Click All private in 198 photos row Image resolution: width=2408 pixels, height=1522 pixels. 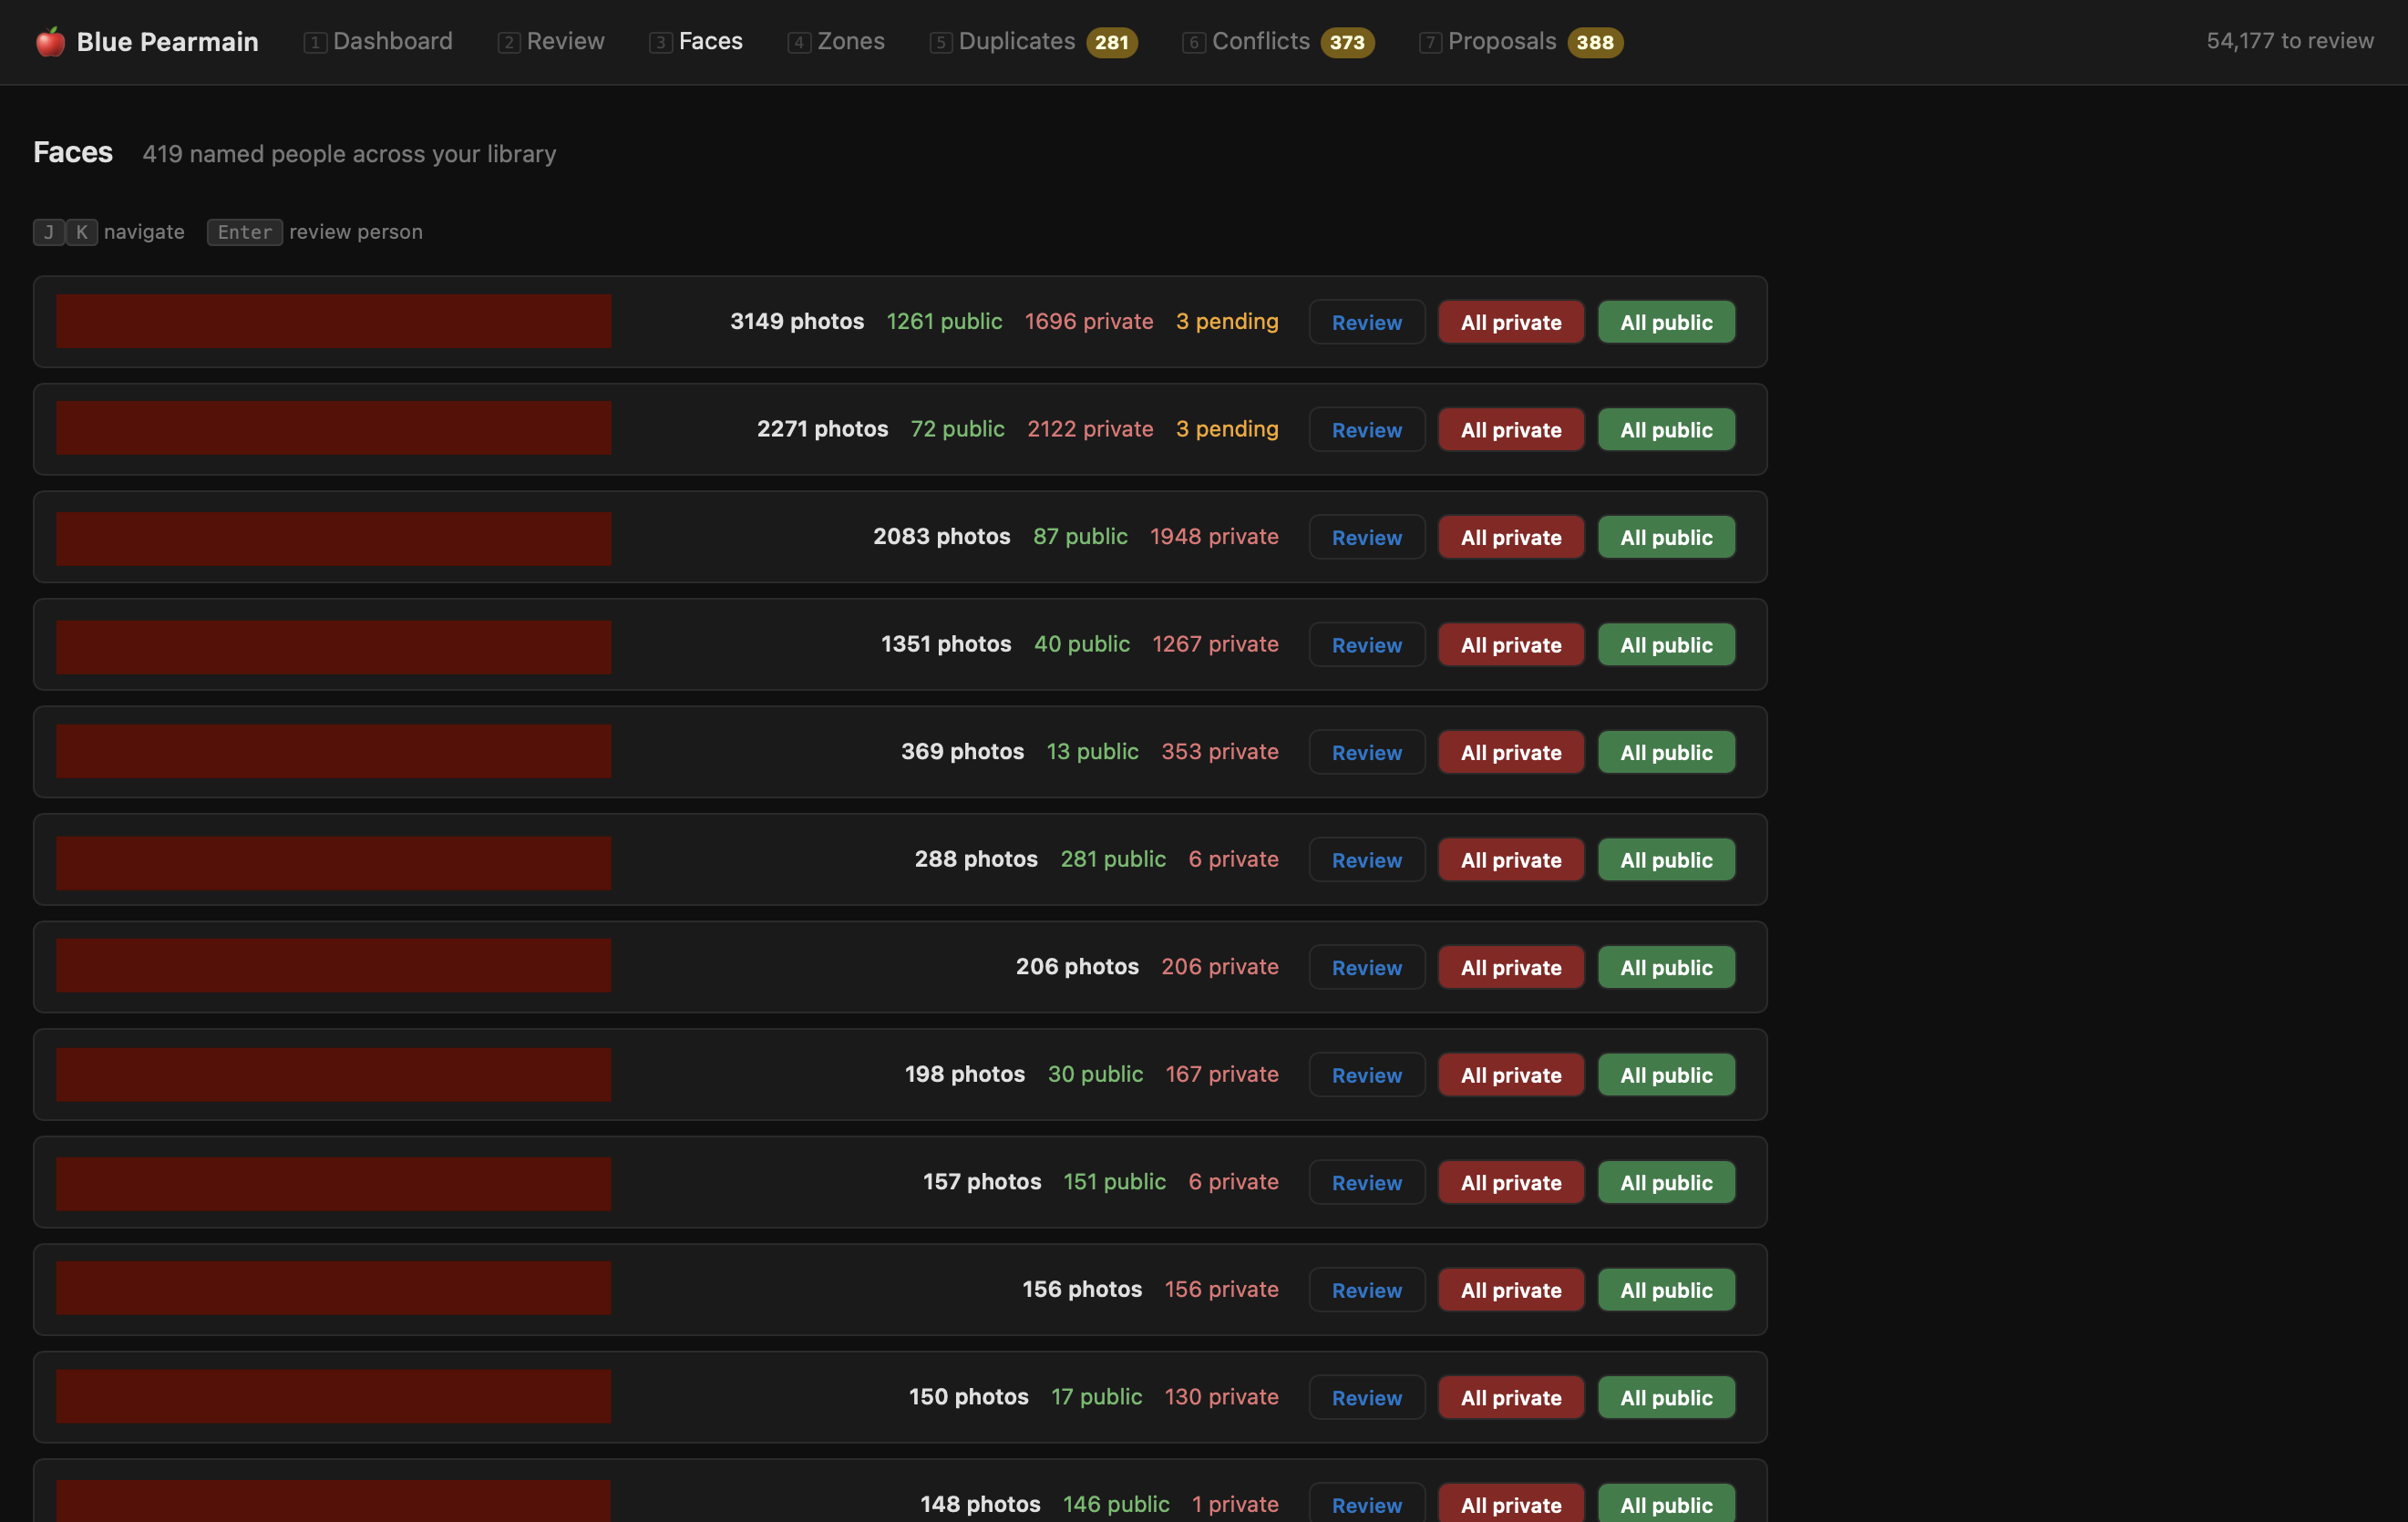pos(1511,1075)
